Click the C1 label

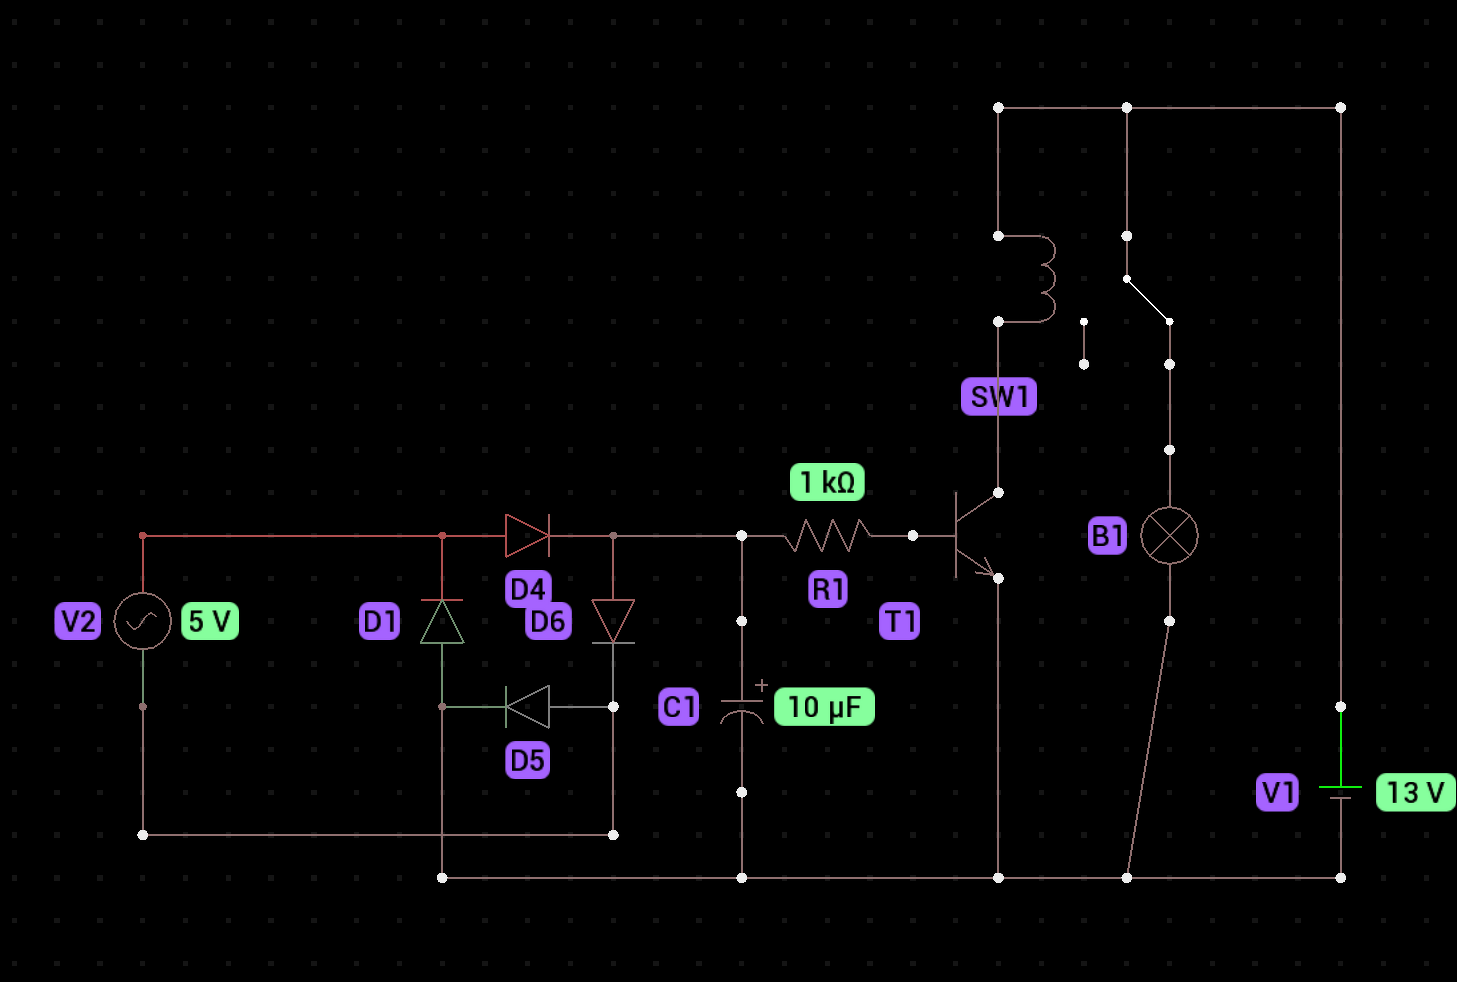pyautogui.click(x=679, y=707)
